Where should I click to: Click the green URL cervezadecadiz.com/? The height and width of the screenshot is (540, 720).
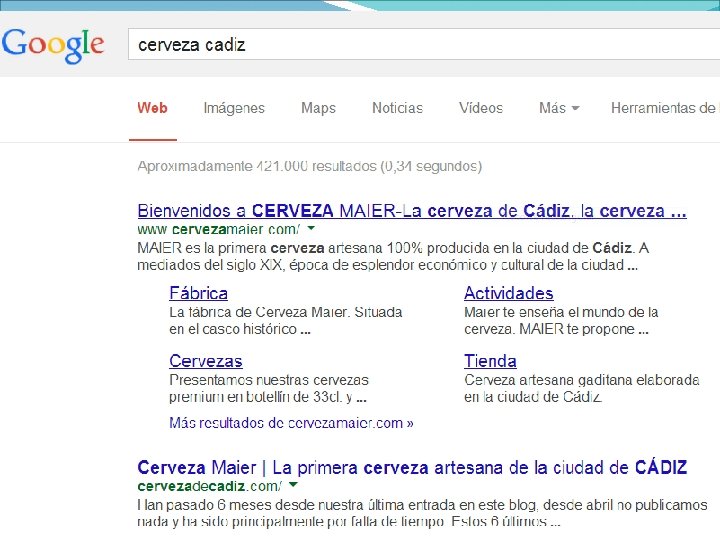point(209,486)
